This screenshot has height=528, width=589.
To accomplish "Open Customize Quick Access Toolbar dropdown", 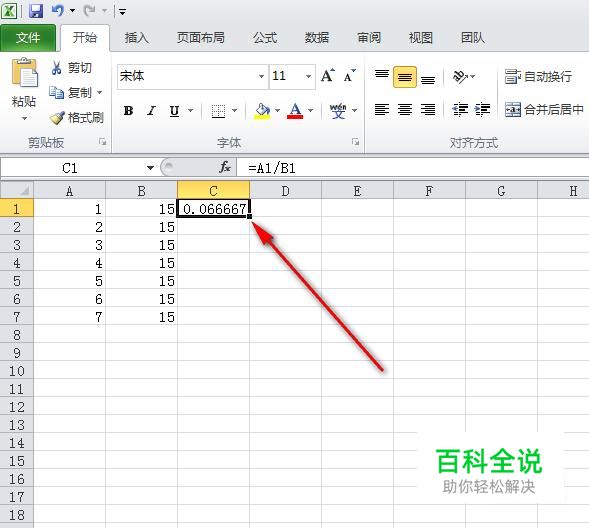I will [x=122, y=12].
